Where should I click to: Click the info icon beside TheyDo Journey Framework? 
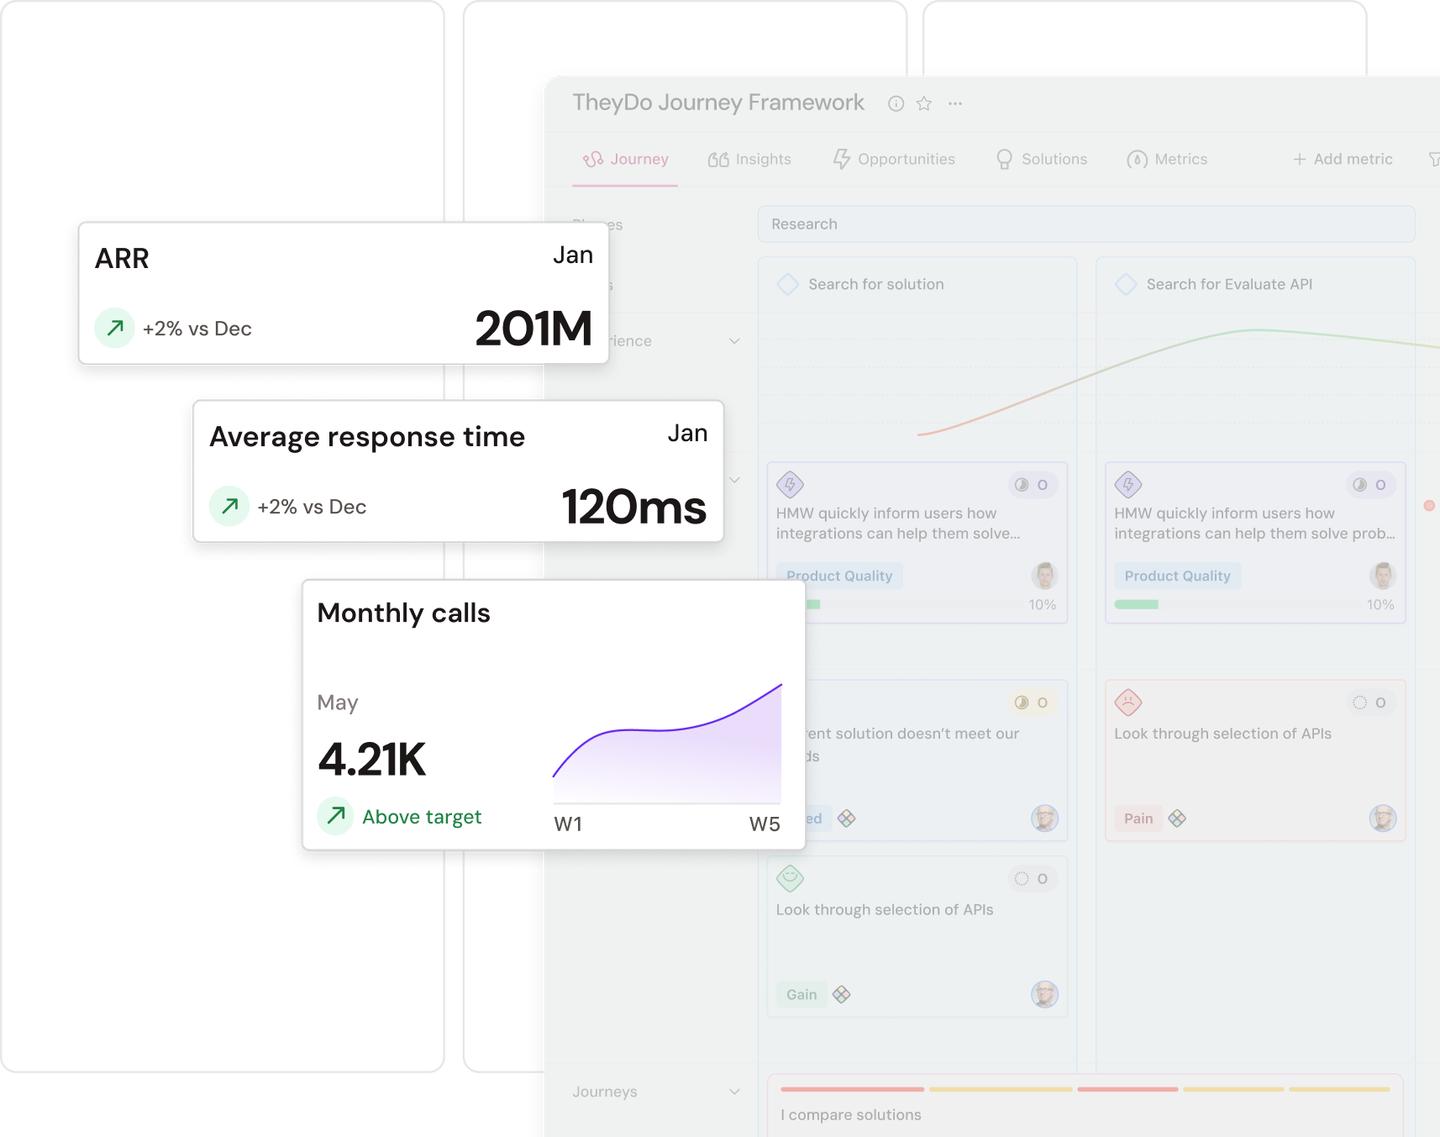pyautogui.click(x=896, y=104)
